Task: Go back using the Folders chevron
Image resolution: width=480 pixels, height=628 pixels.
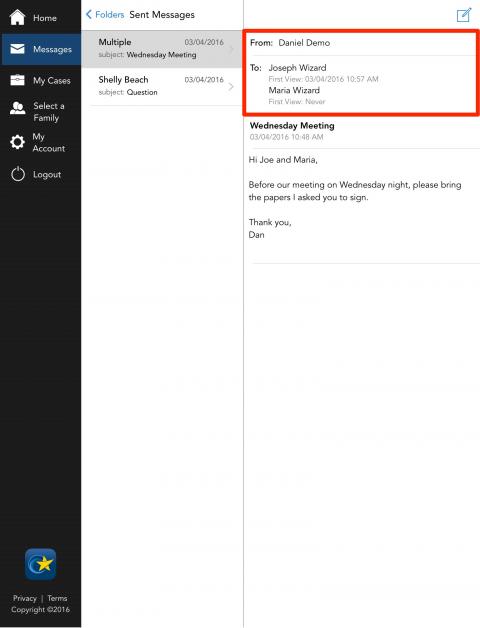Action: click(89, 14)
